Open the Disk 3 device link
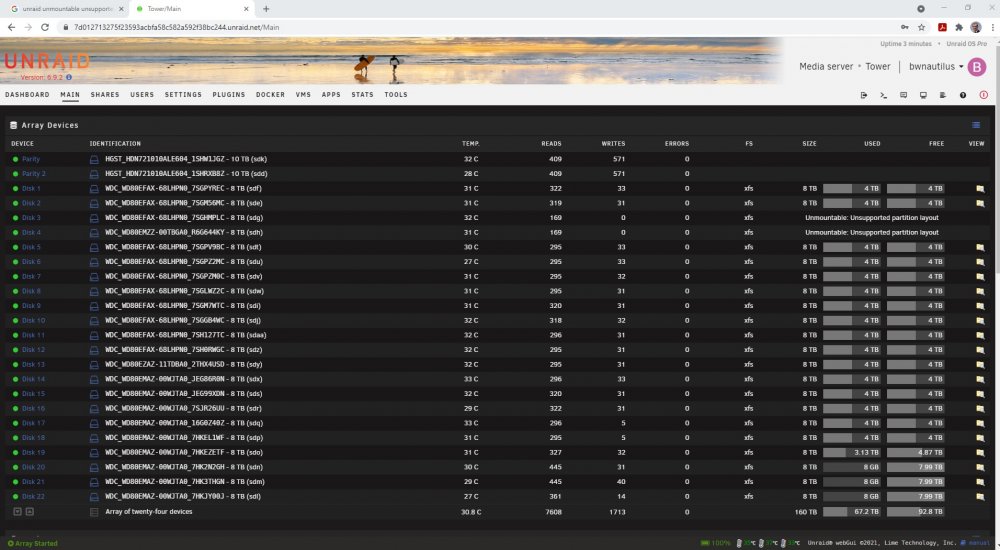 click(x=31, y=218)
